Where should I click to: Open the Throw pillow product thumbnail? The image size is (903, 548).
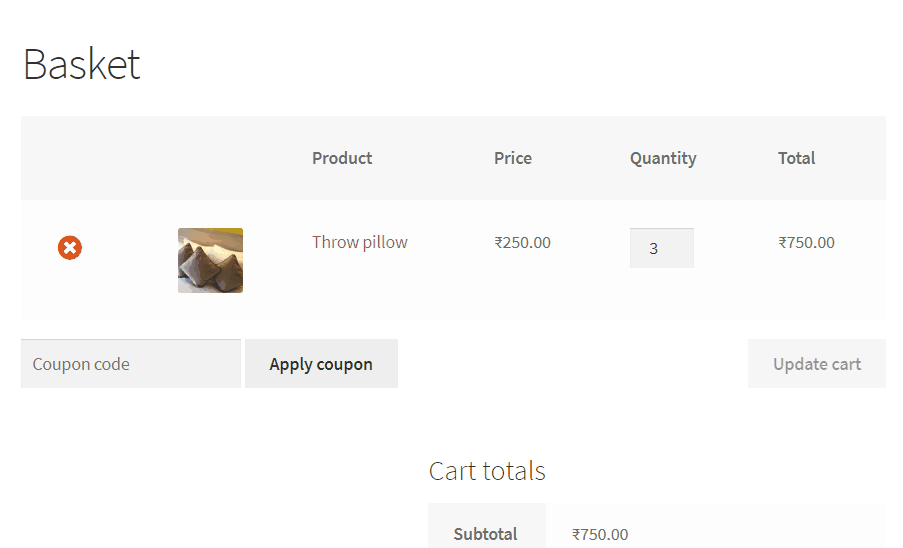click(210, 260)
